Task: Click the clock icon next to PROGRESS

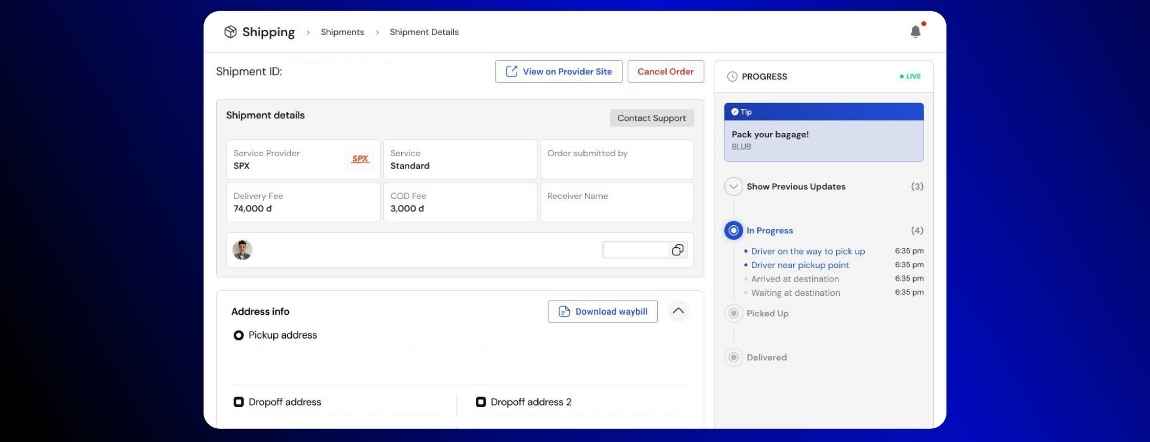Action: [x=732, y=76]
